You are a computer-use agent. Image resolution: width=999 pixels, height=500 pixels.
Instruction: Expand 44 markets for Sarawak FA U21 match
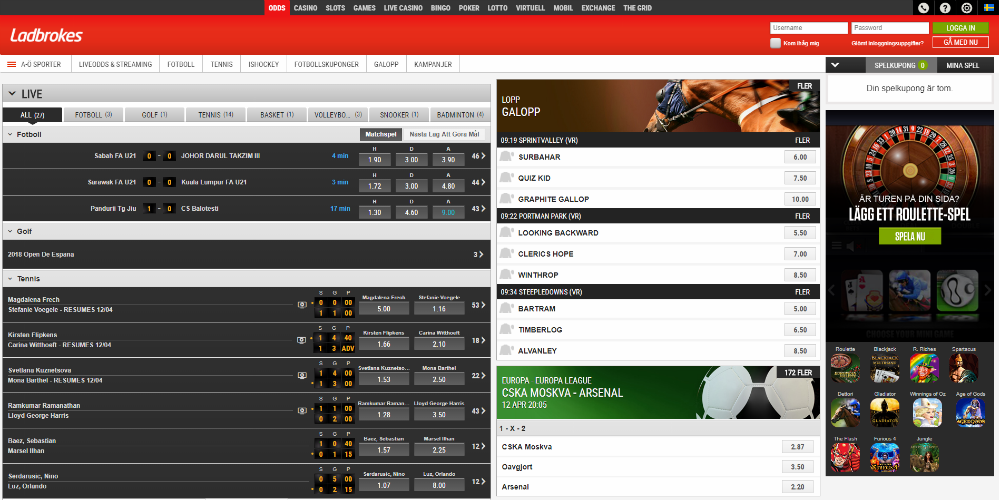click(x=478, y=182)
